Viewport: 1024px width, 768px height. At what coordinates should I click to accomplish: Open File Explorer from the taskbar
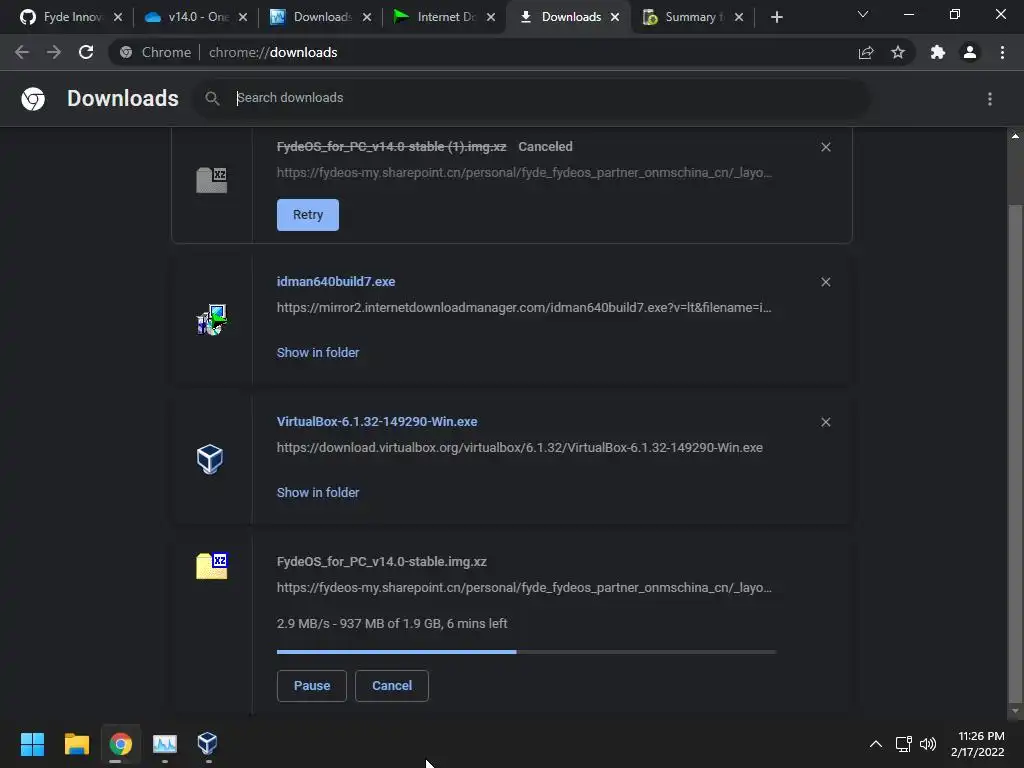click(76, 744)
